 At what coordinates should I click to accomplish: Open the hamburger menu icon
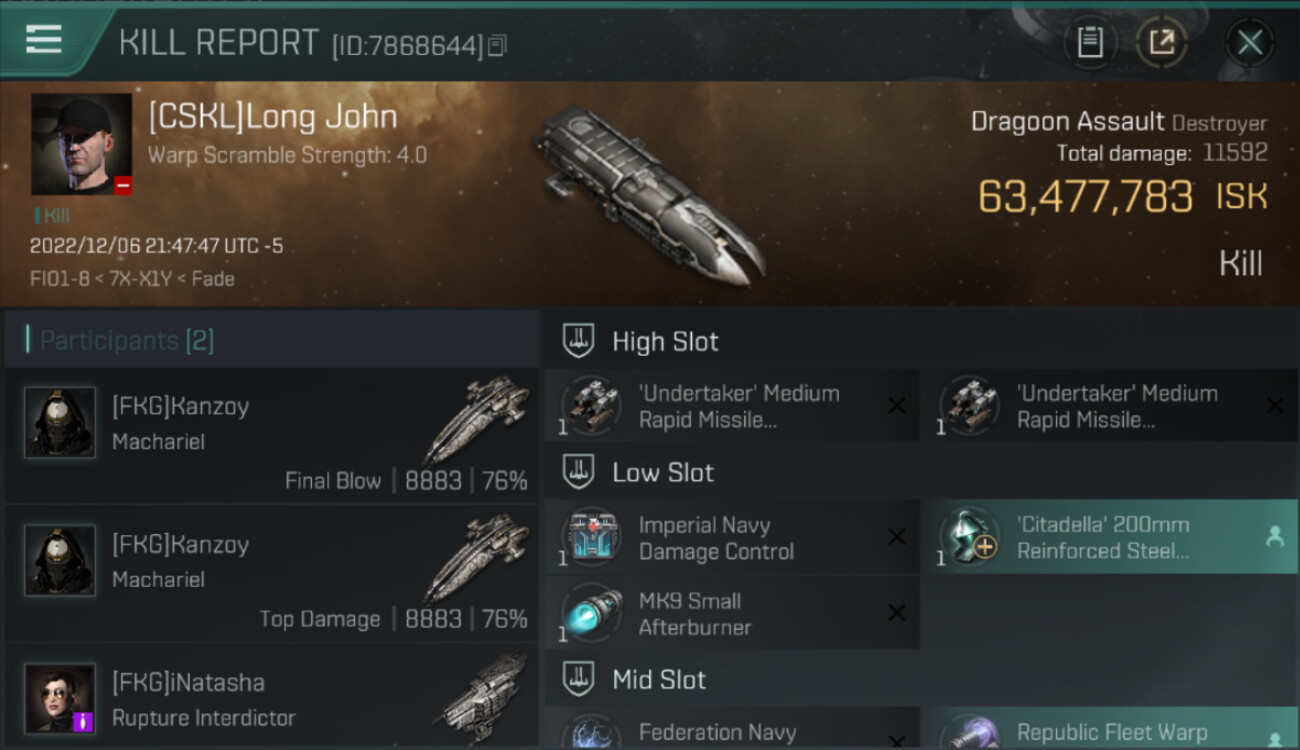[44, 40]
